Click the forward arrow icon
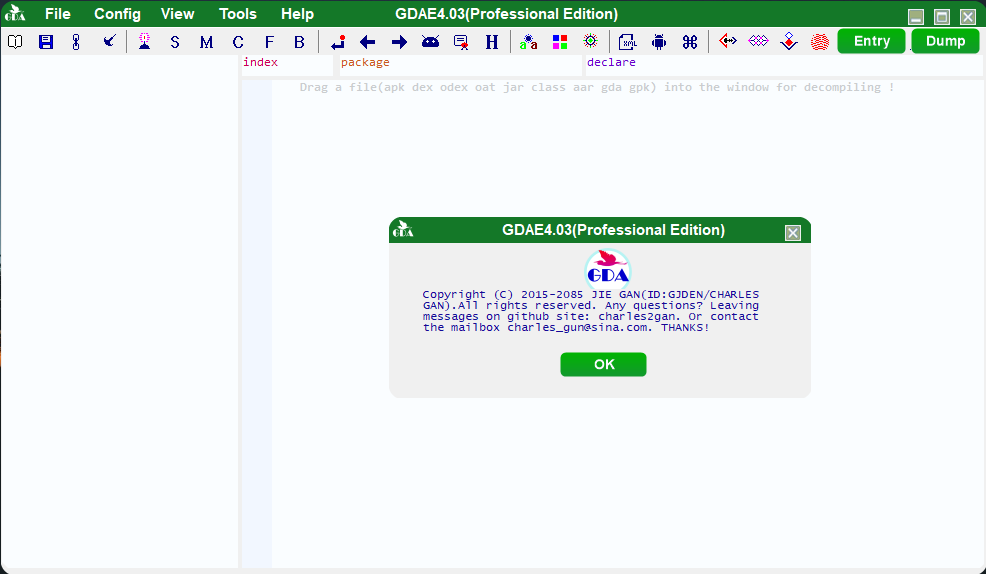The image size is (986, 574). [x=399, y=42]
